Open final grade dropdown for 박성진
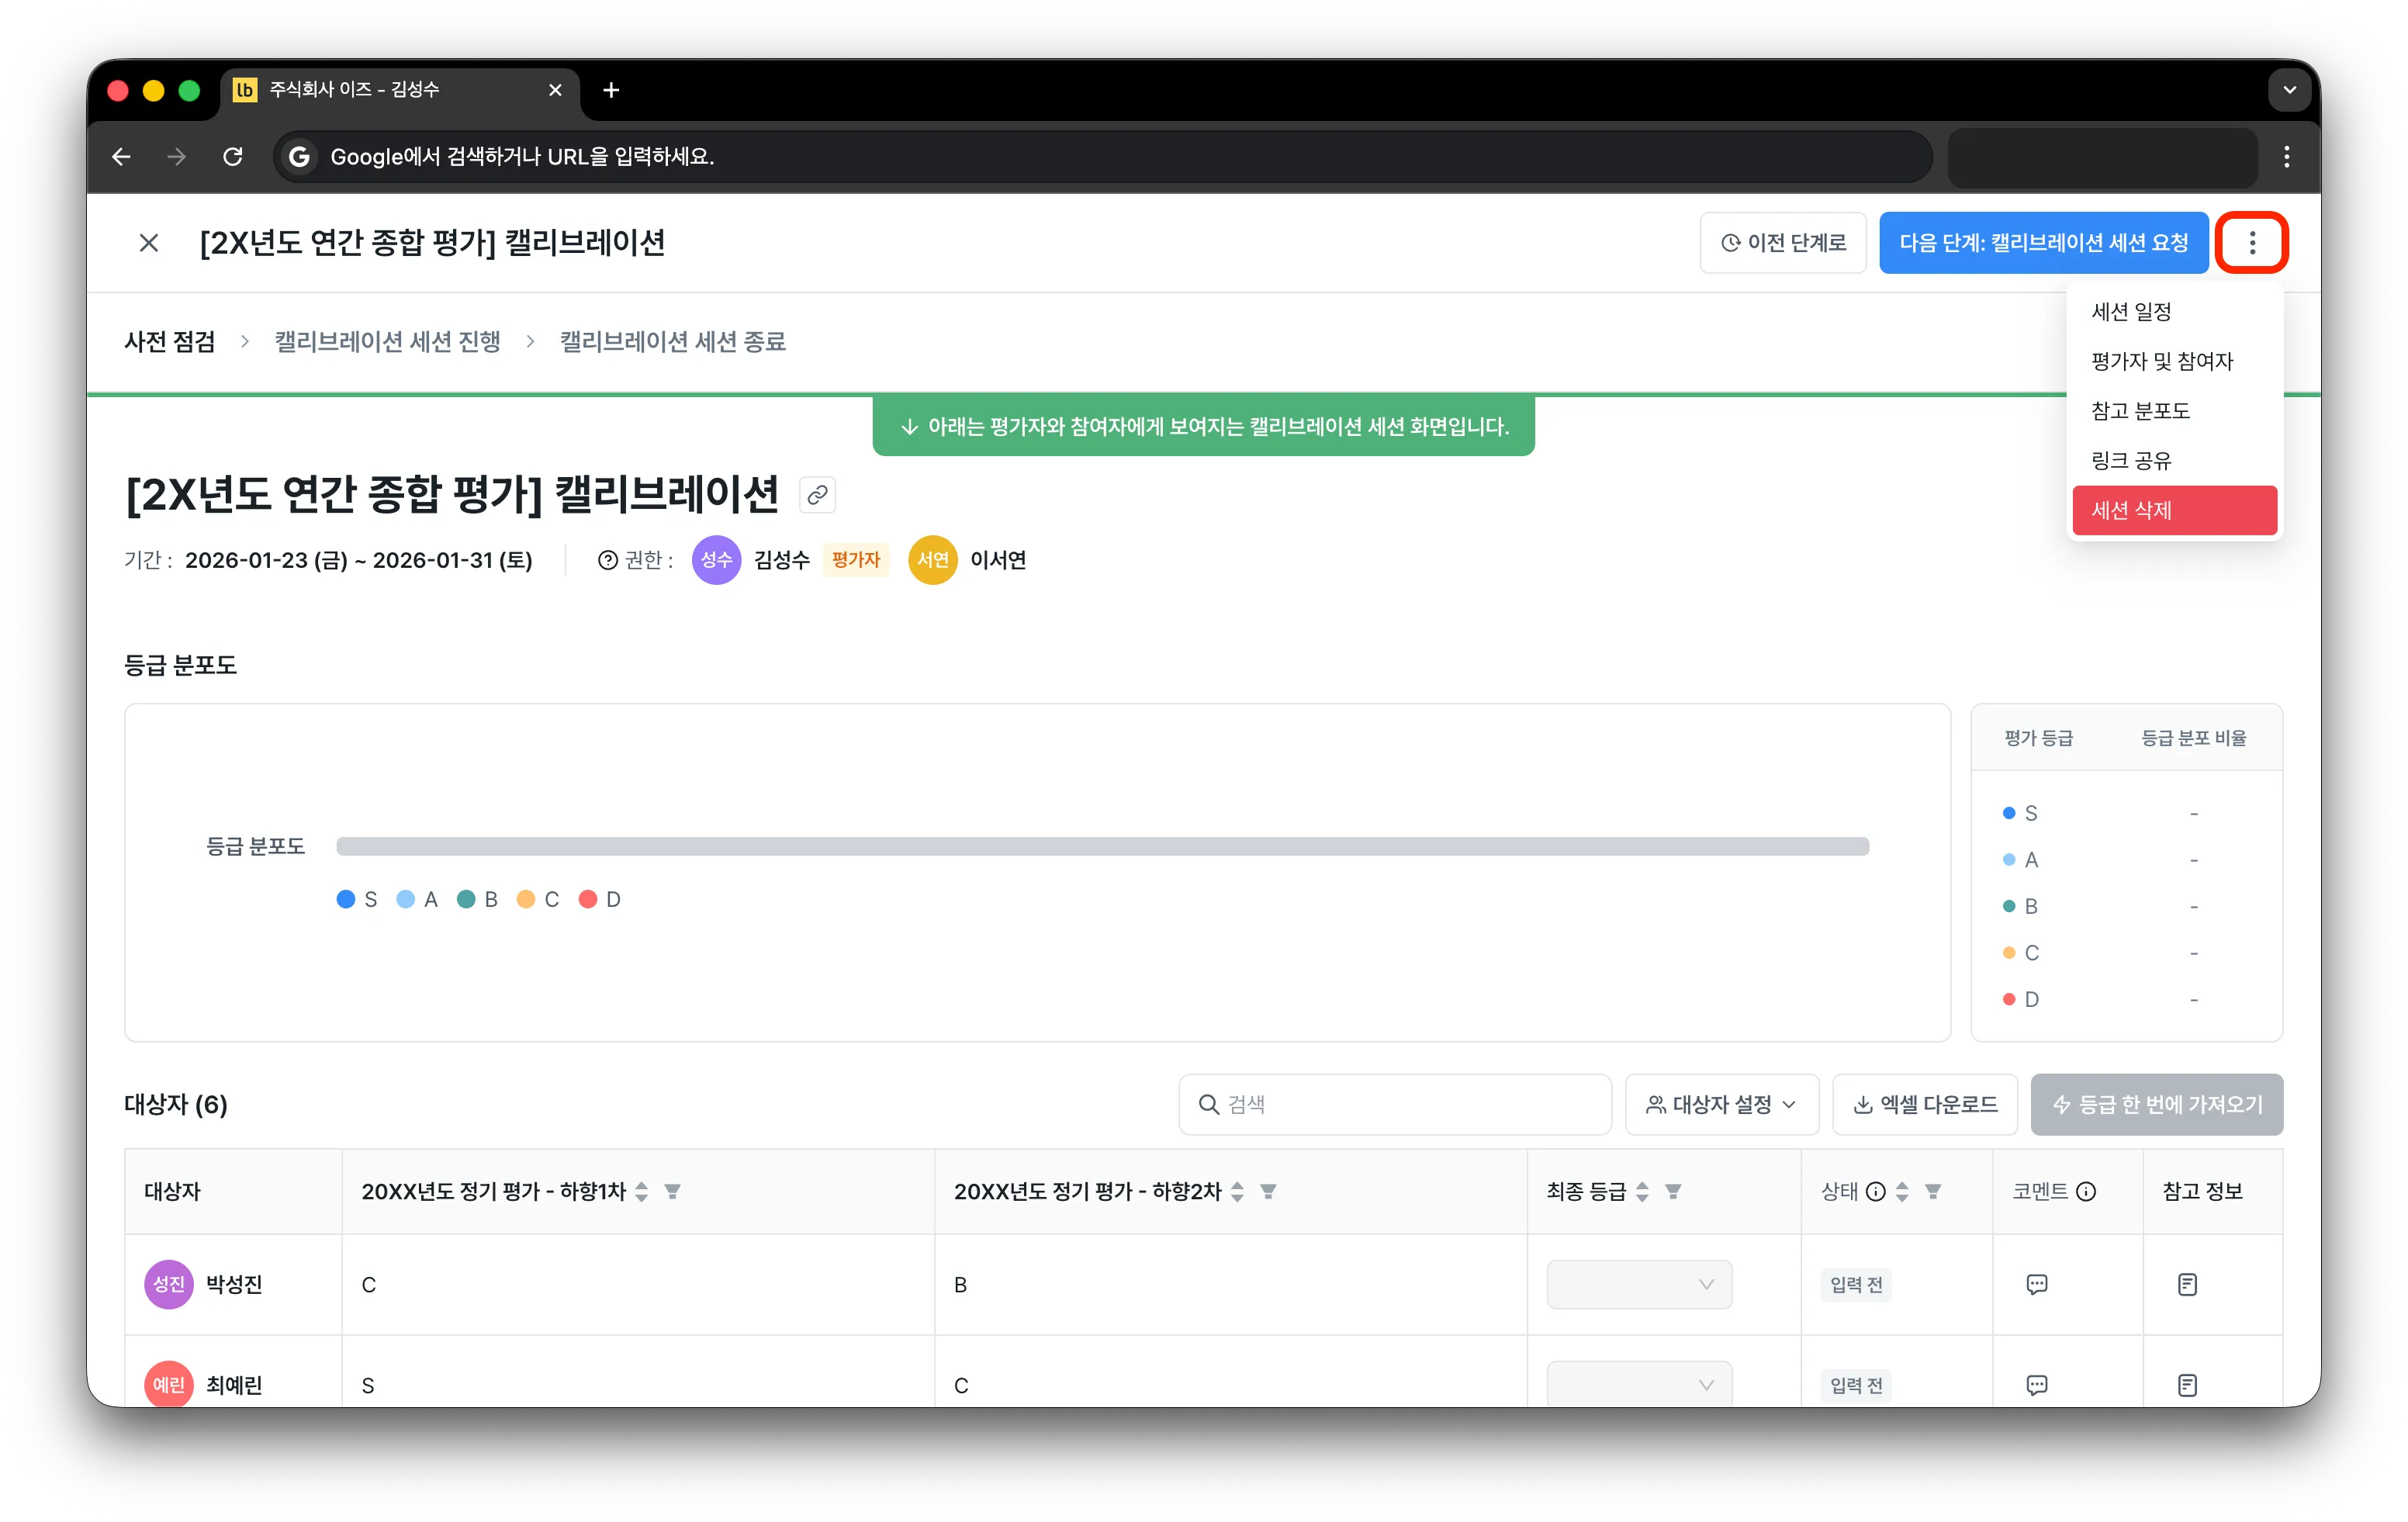The height and width of the screenshot is (1522, 2408). (x=1639, y=1284)
